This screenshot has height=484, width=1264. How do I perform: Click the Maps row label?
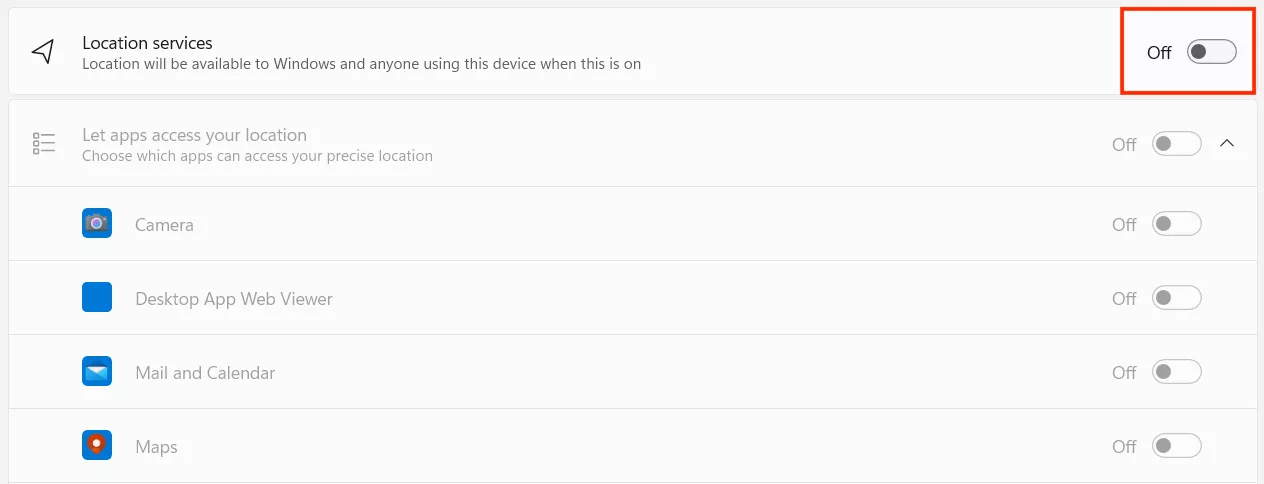(x=156, y=447)
